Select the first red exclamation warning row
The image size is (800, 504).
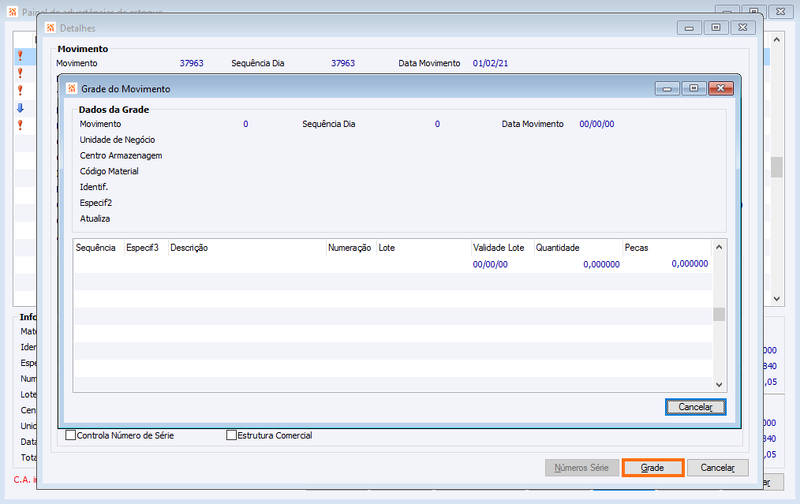pos(20,56)
